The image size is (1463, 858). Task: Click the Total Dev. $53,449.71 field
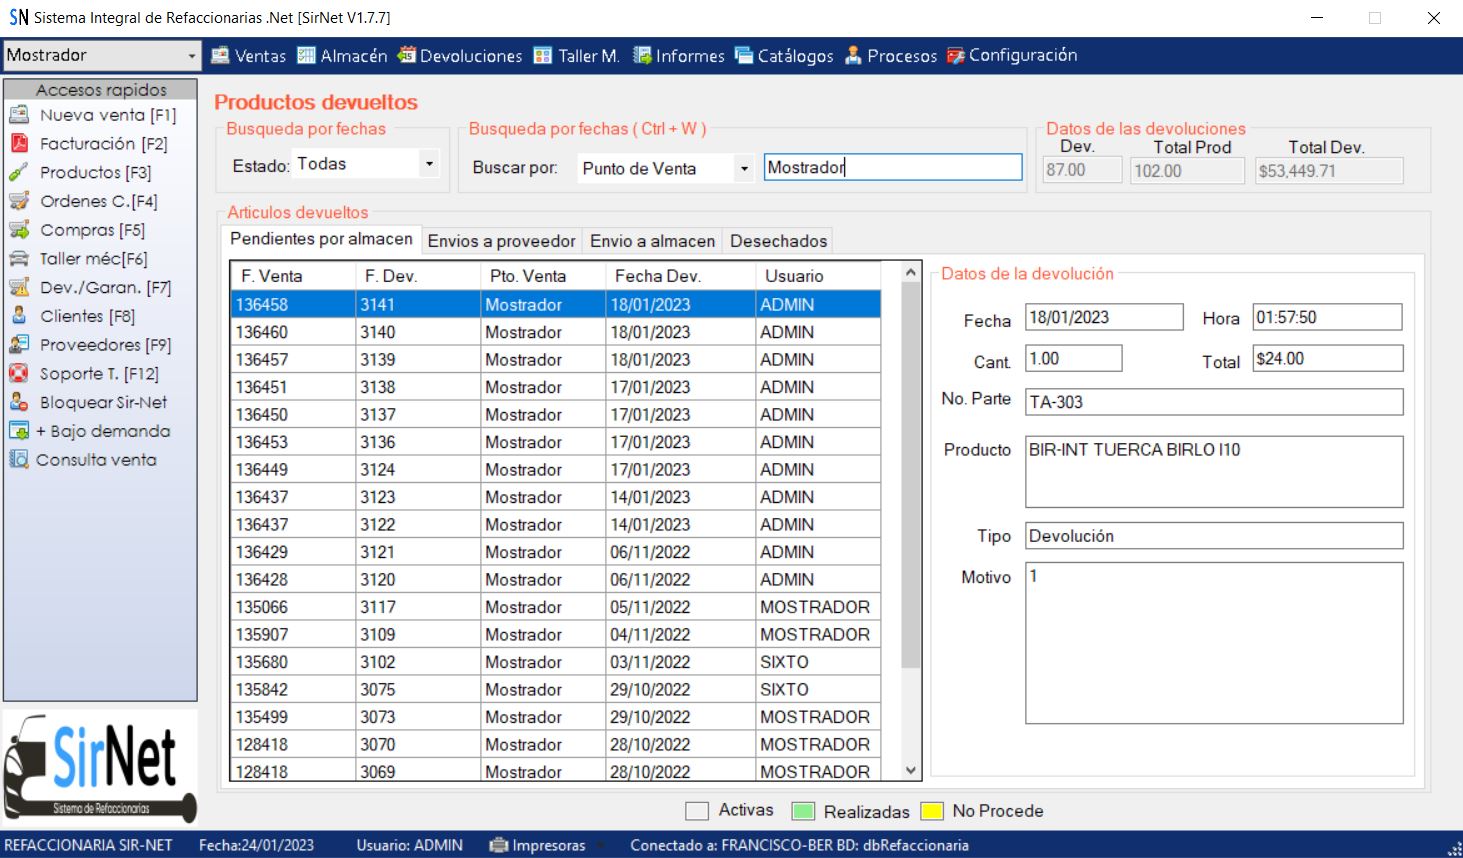click(1329, 171)
